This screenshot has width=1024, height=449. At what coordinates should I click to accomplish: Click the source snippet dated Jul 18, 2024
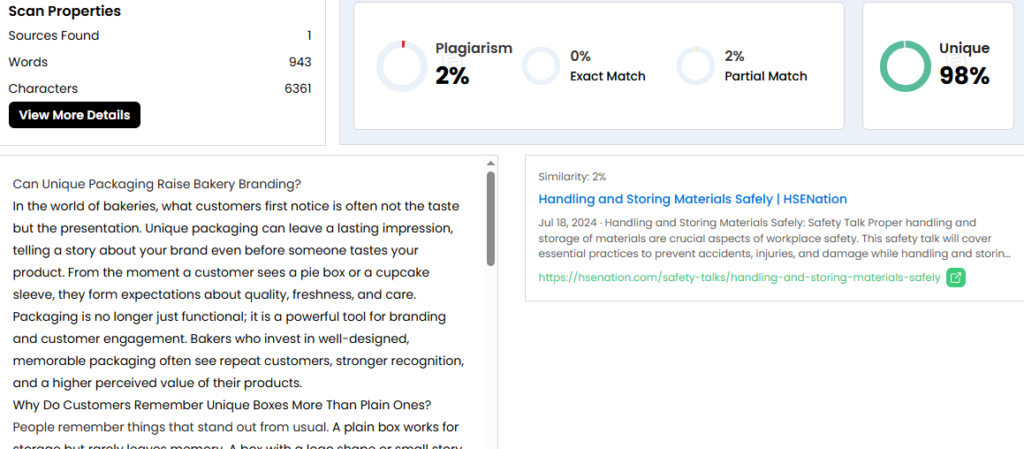tap(774, 238)
